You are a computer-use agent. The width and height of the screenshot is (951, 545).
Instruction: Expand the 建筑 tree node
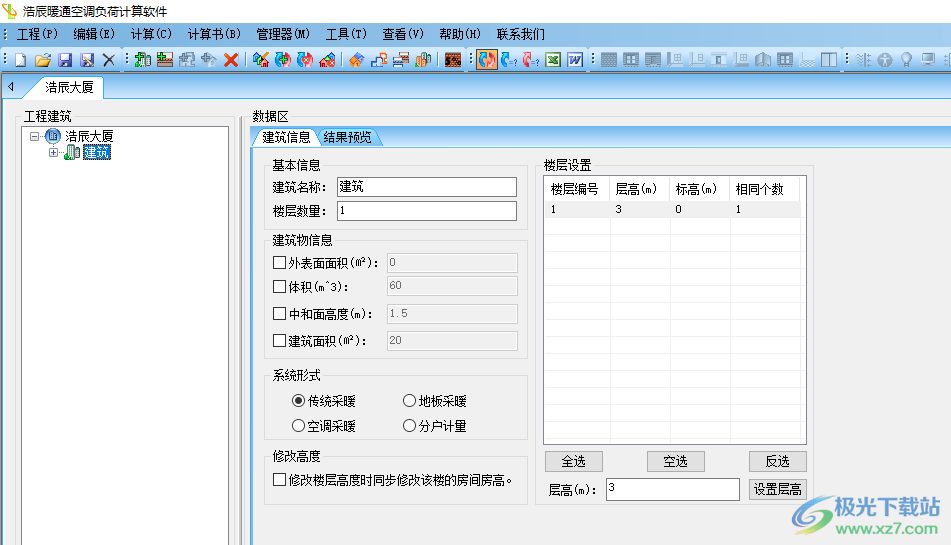tap(53, 153)
